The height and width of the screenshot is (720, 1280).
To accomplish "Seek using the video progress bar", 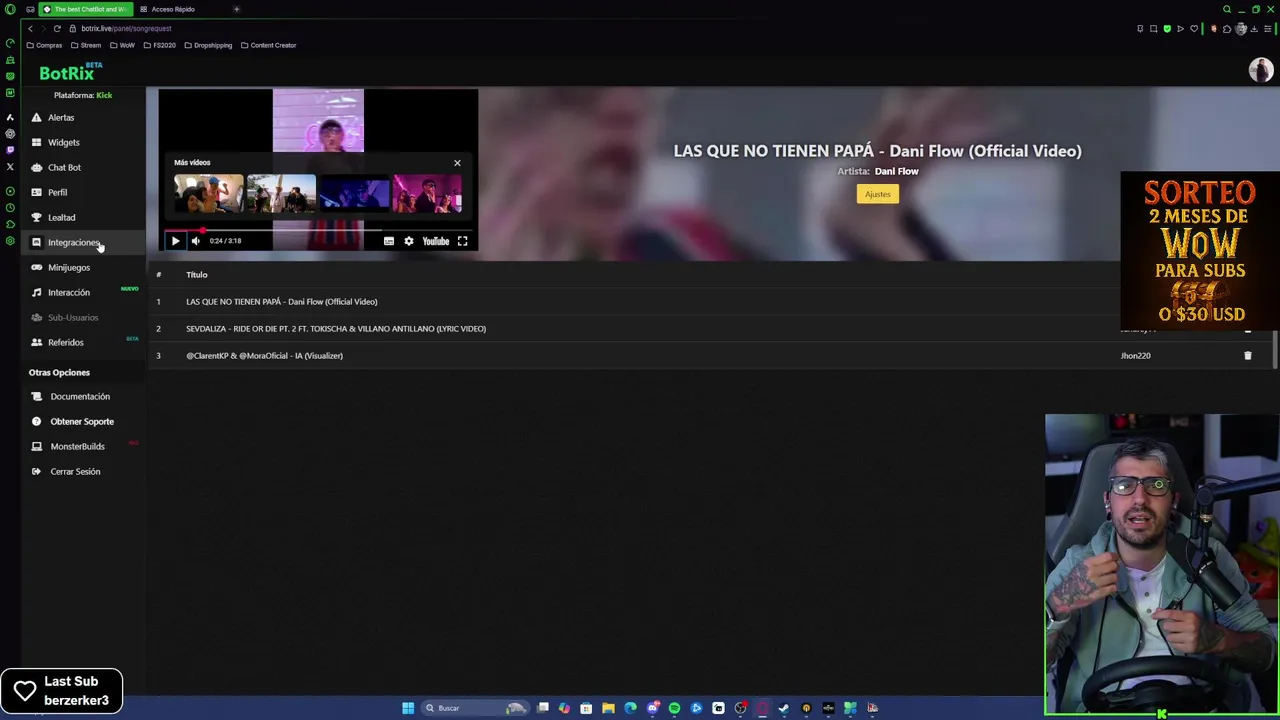I will click(318, 230).
